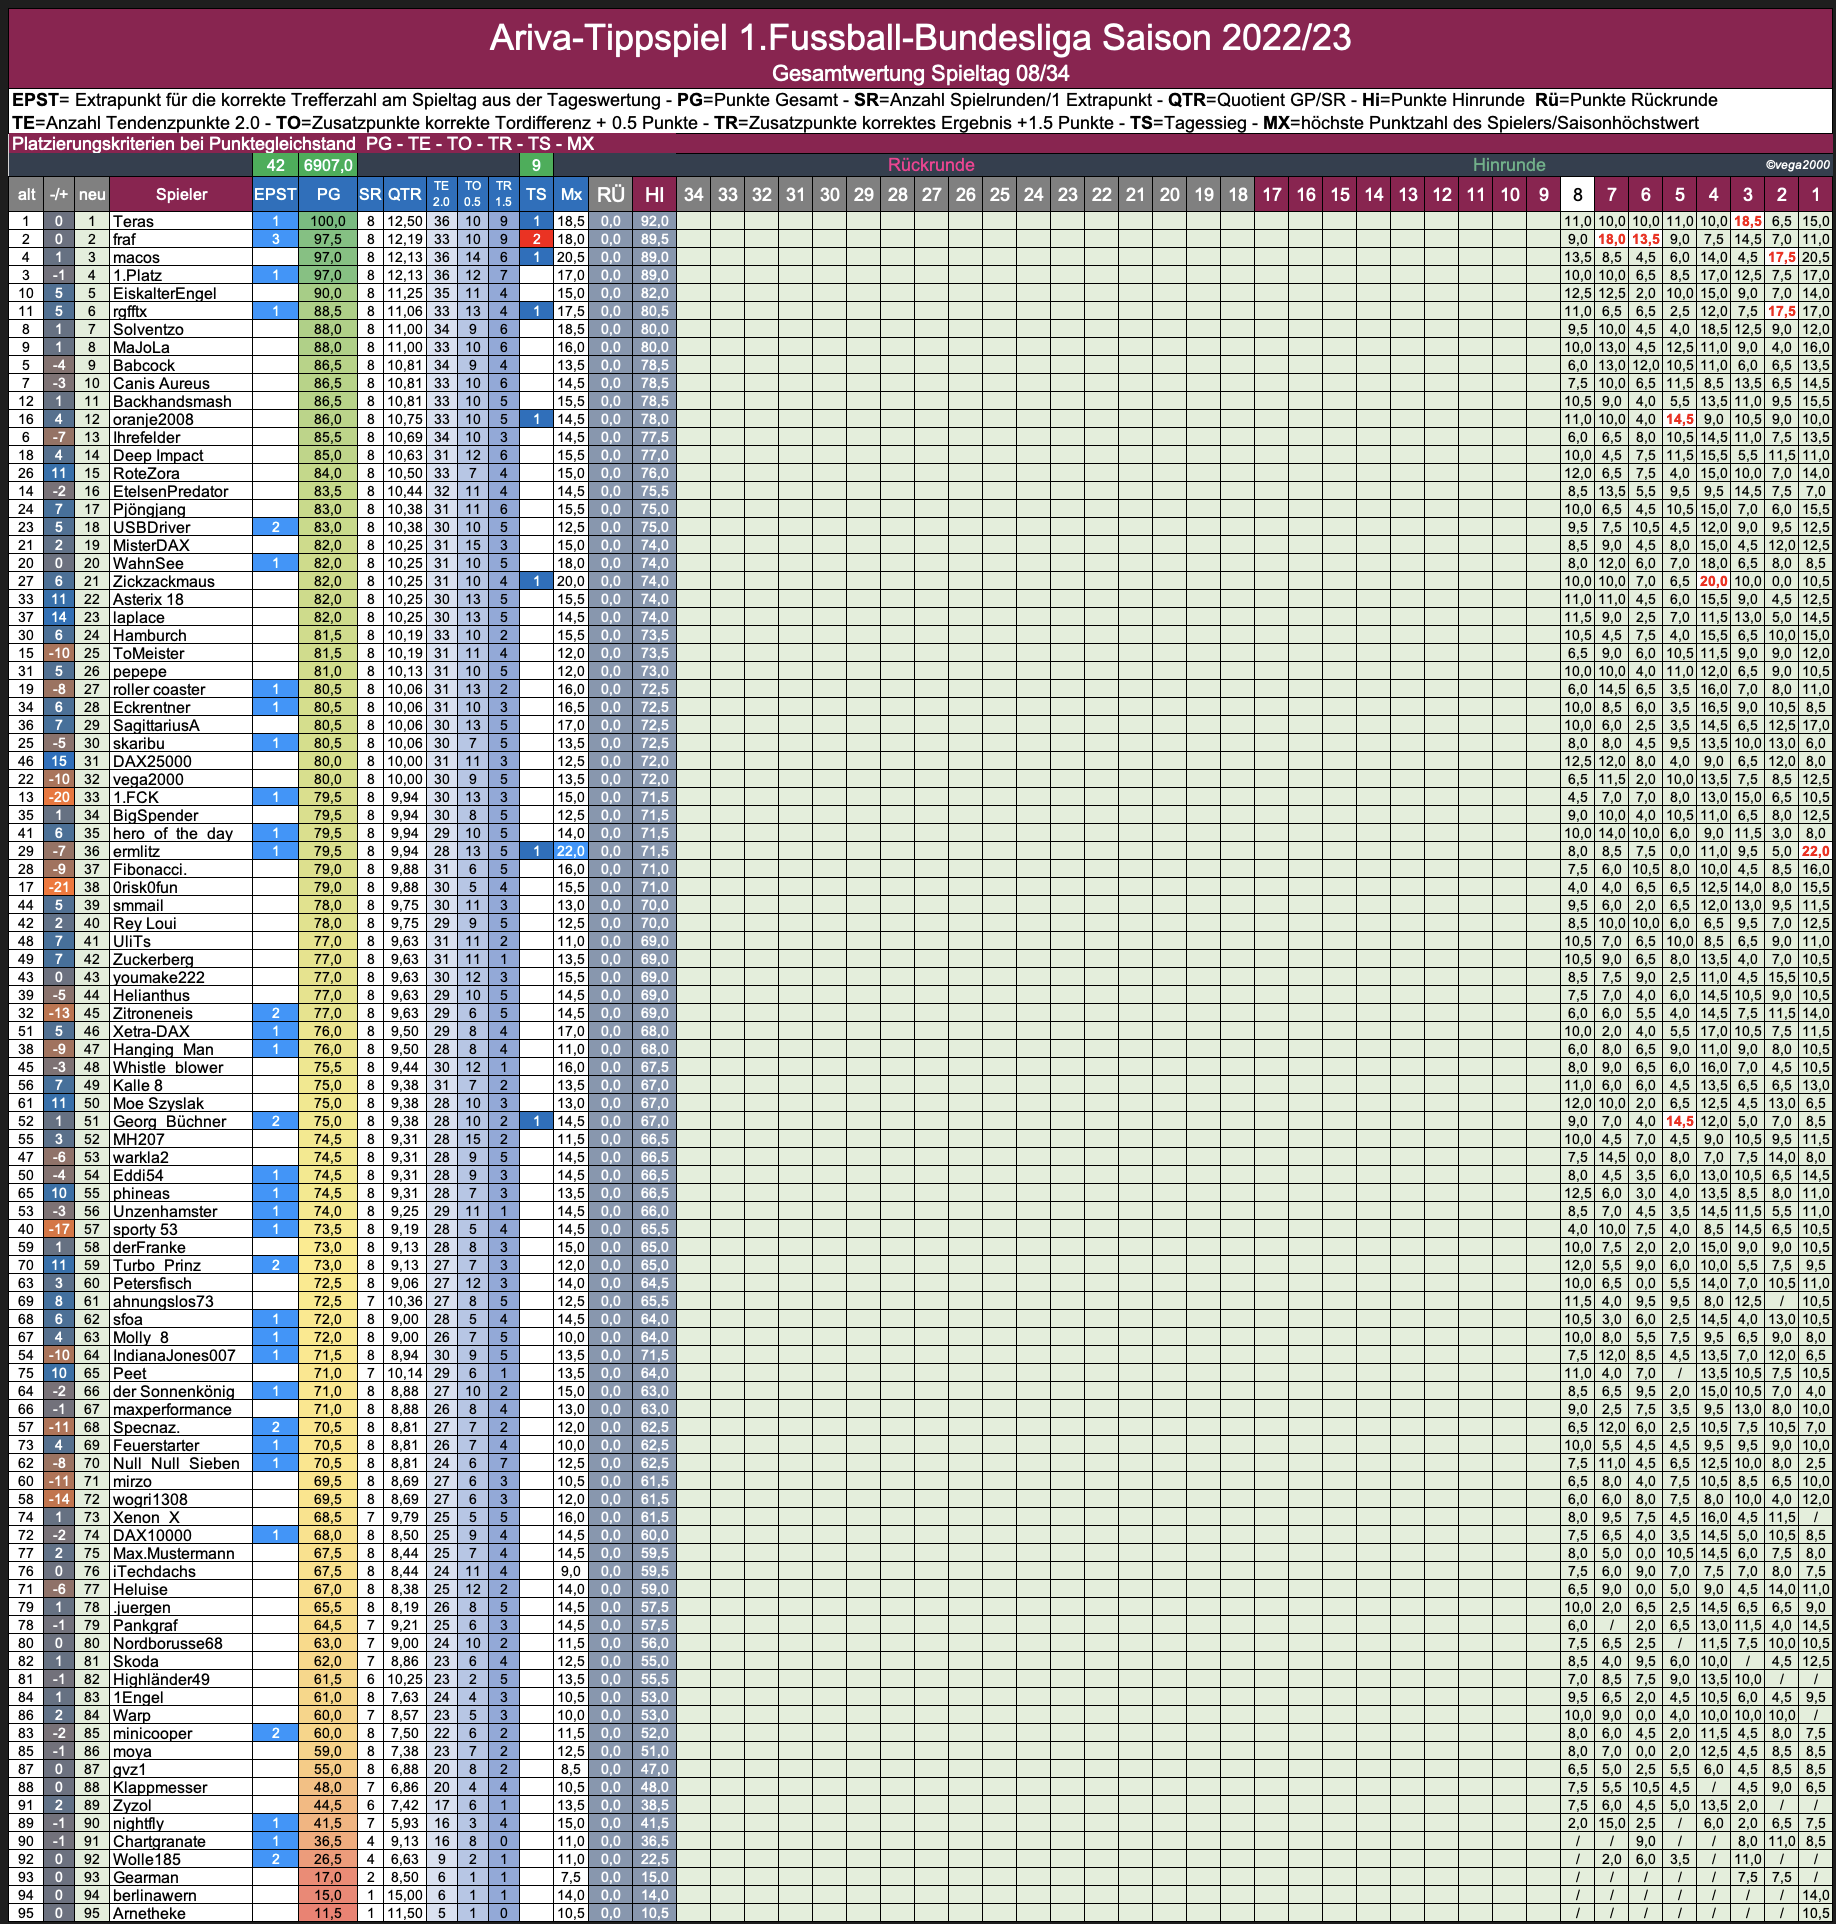Click Teras's total points cell '100,0'

pyautogui.click(x=328, y=221)
